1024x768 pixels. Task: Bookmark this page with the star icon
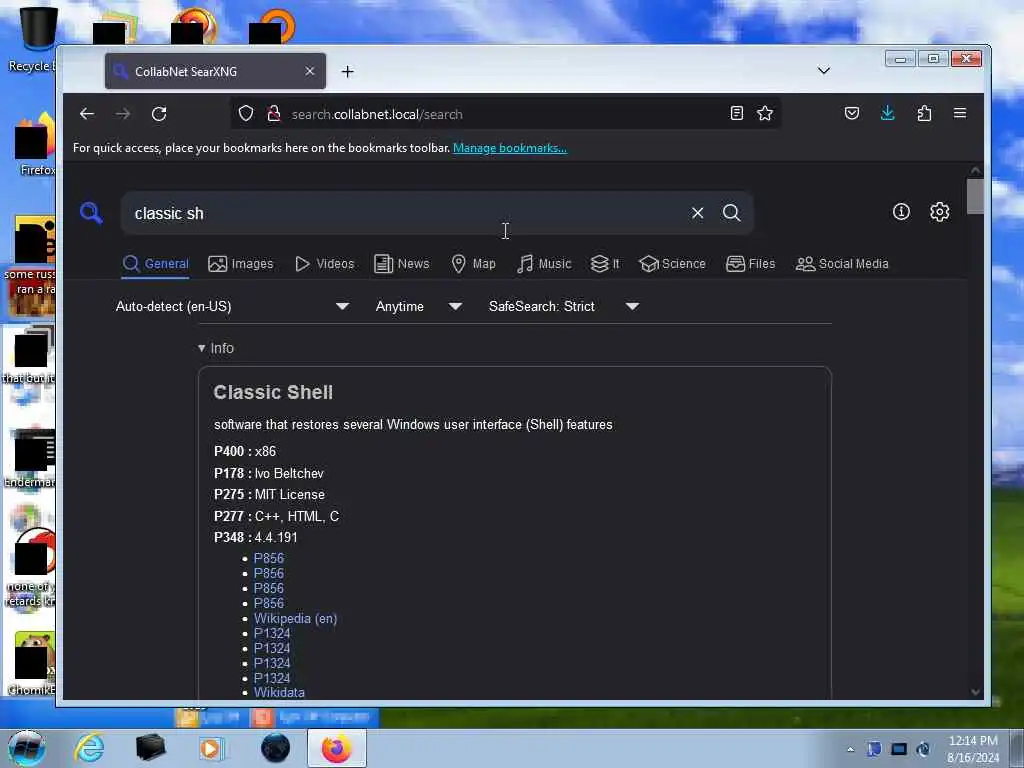click(x=765, y=114)
